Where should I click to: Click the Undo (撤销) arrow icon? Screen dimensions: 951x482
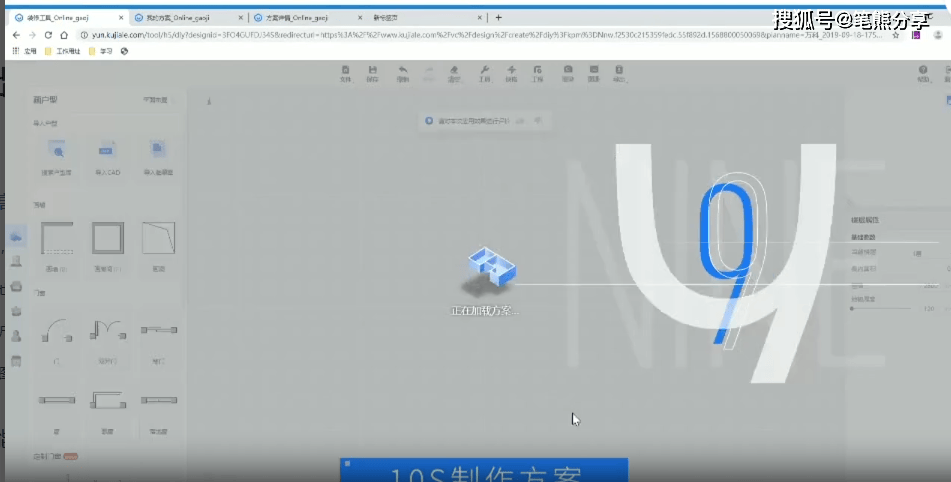point(402,71)
